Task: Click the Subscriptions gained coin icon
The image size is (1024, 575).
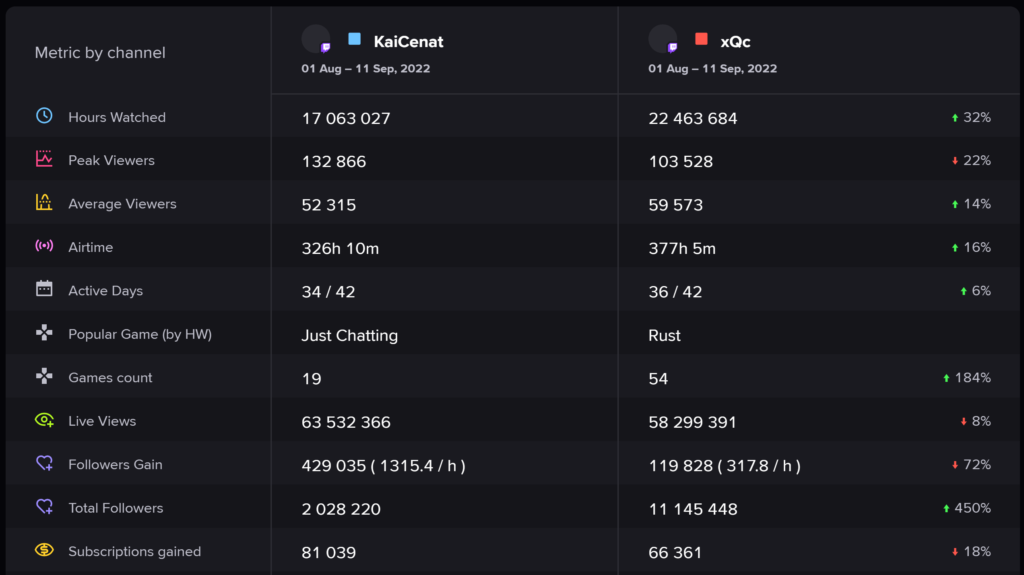Action: point(44,550)
